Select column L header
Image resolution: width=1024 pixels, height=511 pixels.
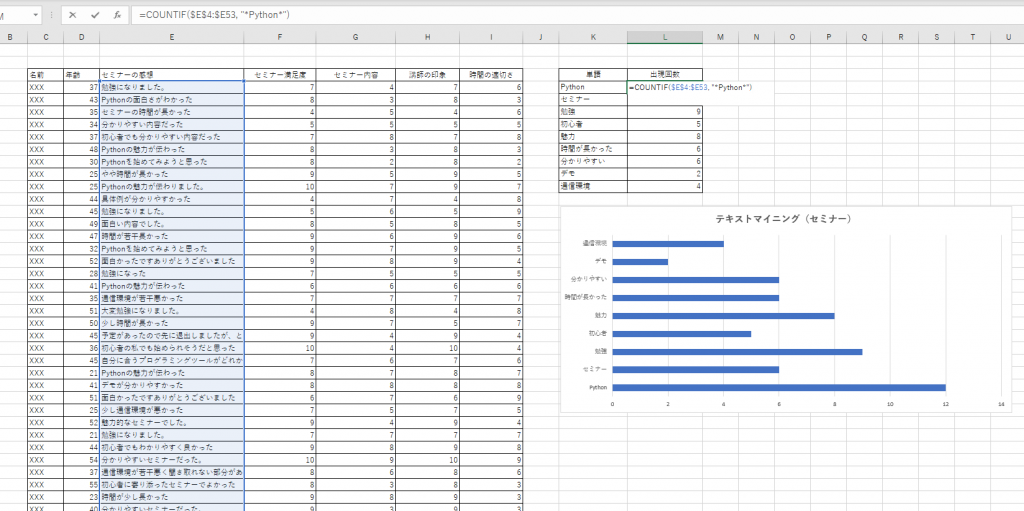coord(665,37)
